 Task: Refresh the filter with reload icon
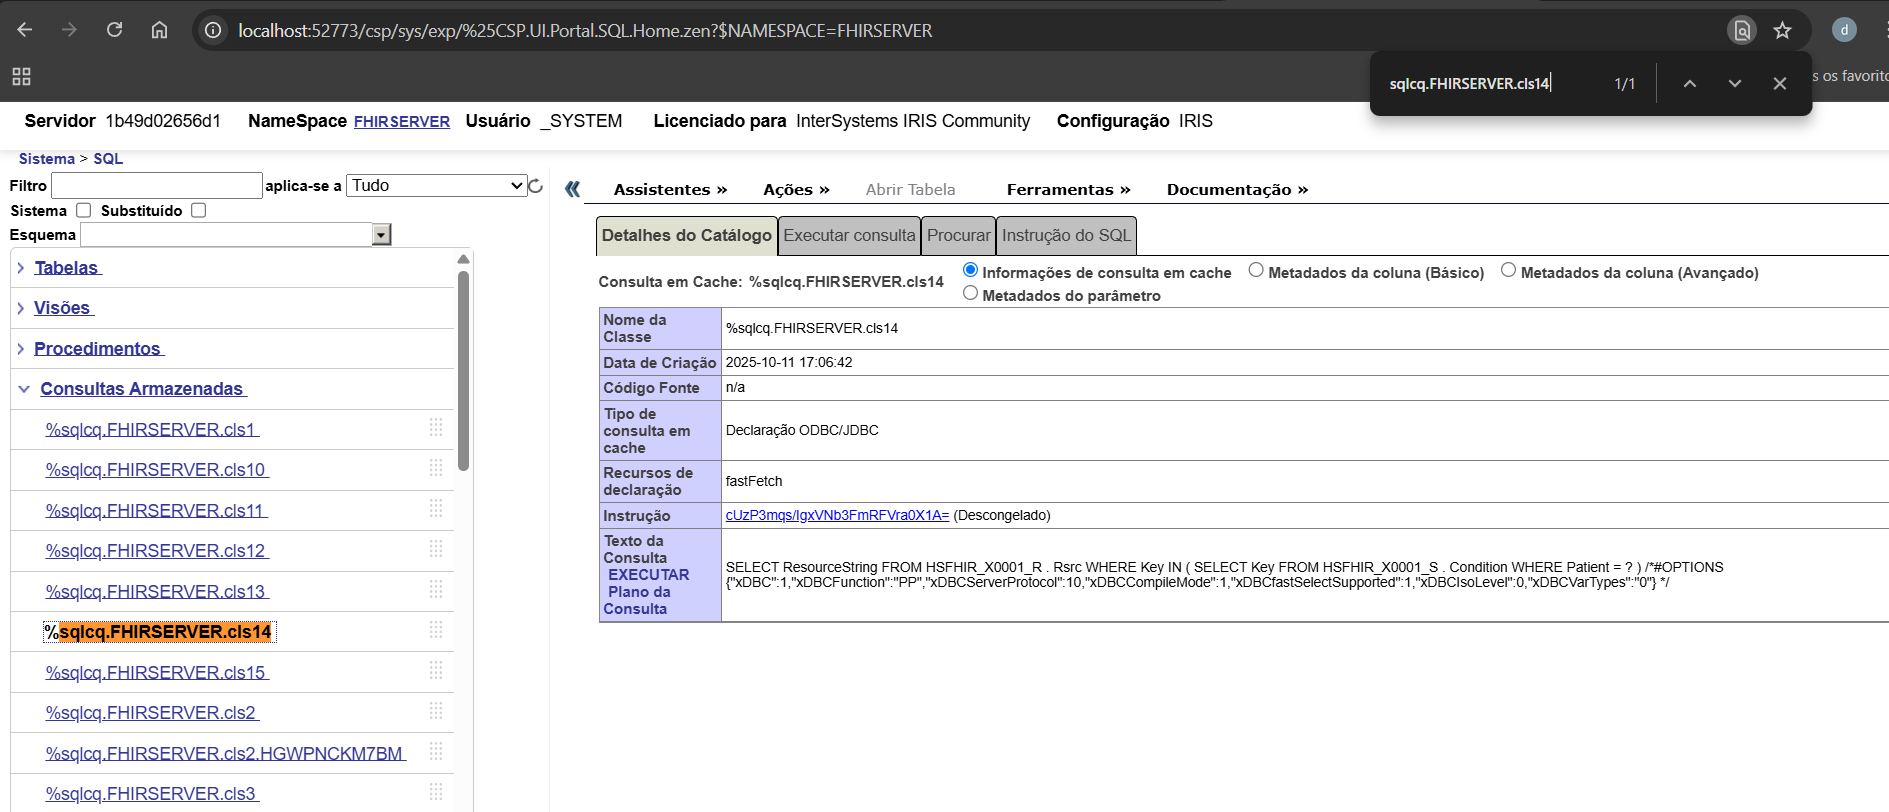(x=536, y=186)
